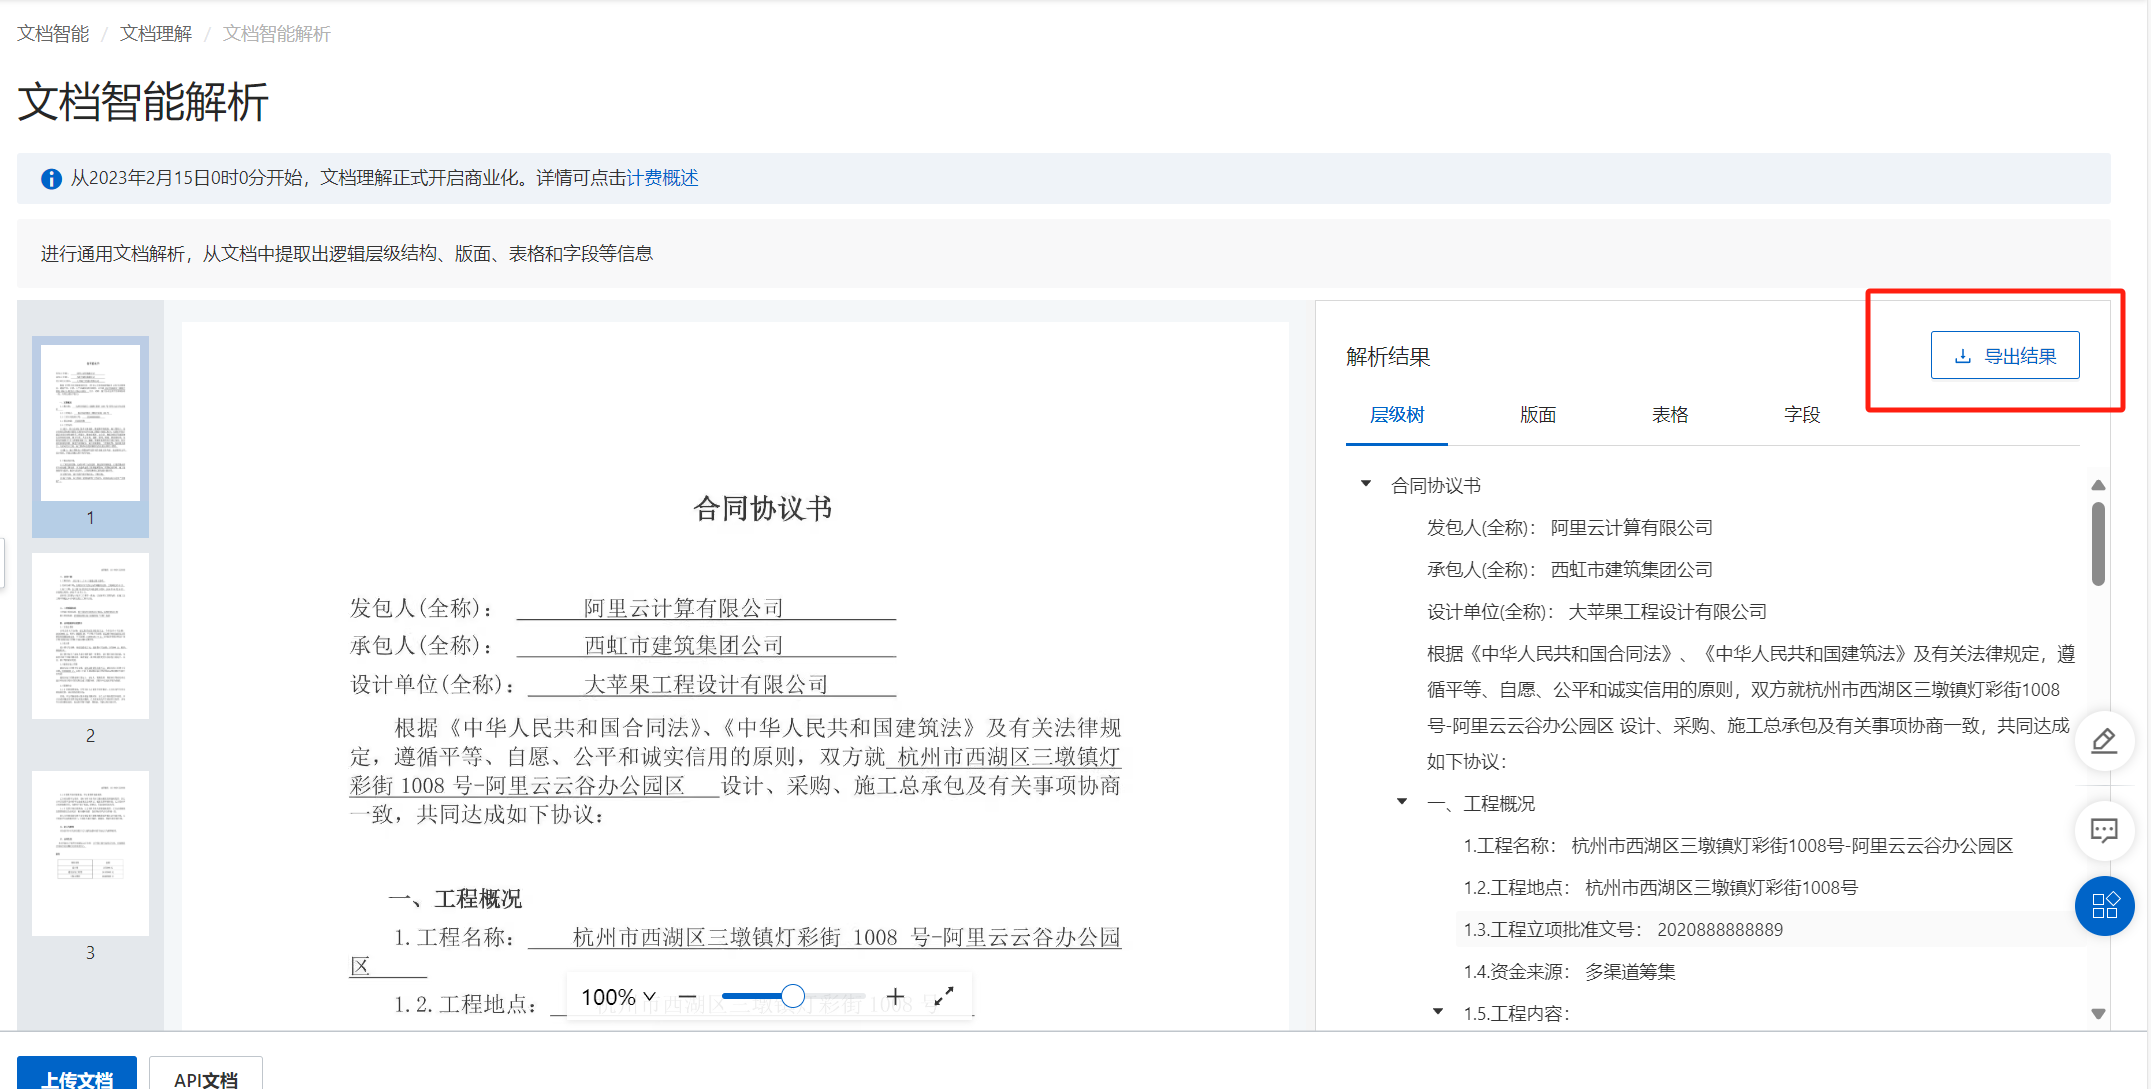Select the 1.4.资金来源 tree row
The height and width of the screenshot is (1089, 2151).
[x=1569, y=972]
